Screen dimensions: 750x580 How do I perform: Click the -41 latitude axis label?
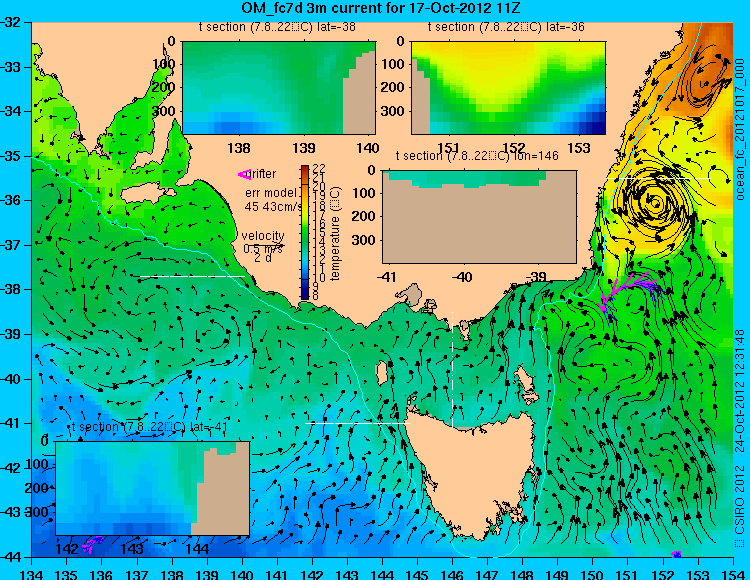[11, 424]
